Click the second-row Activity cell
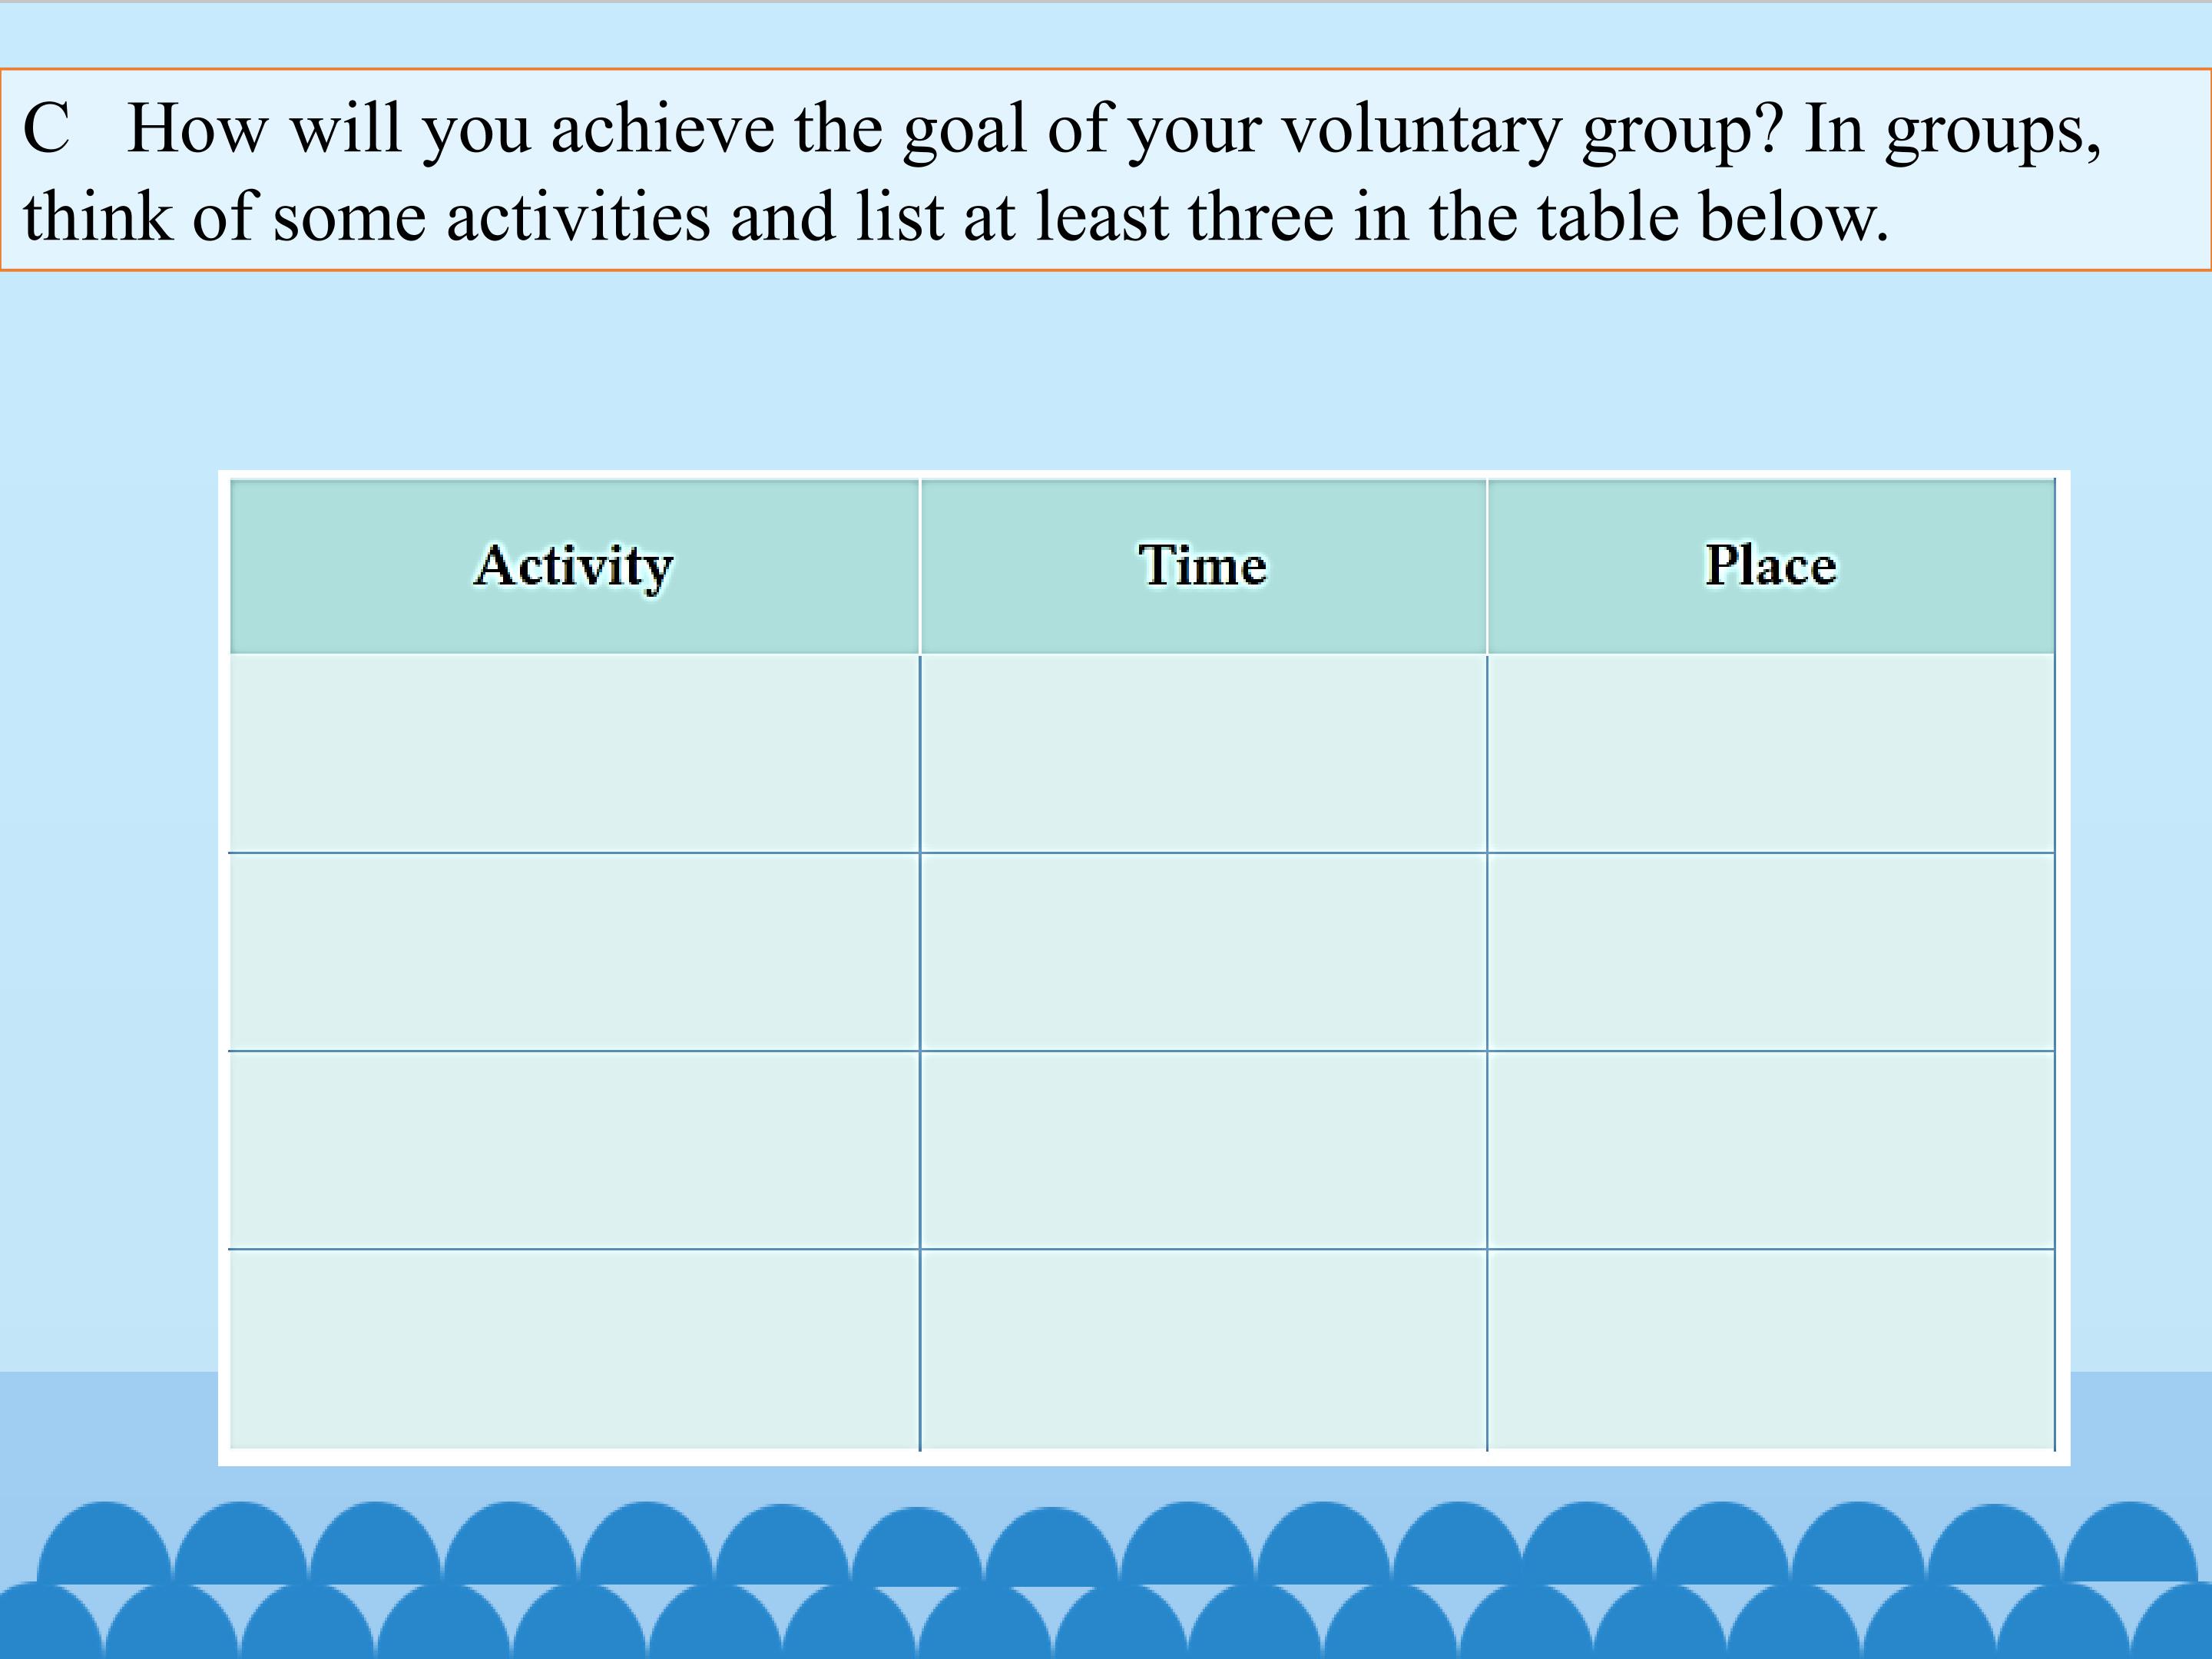2212x1659 pixels. click(574, 952)
